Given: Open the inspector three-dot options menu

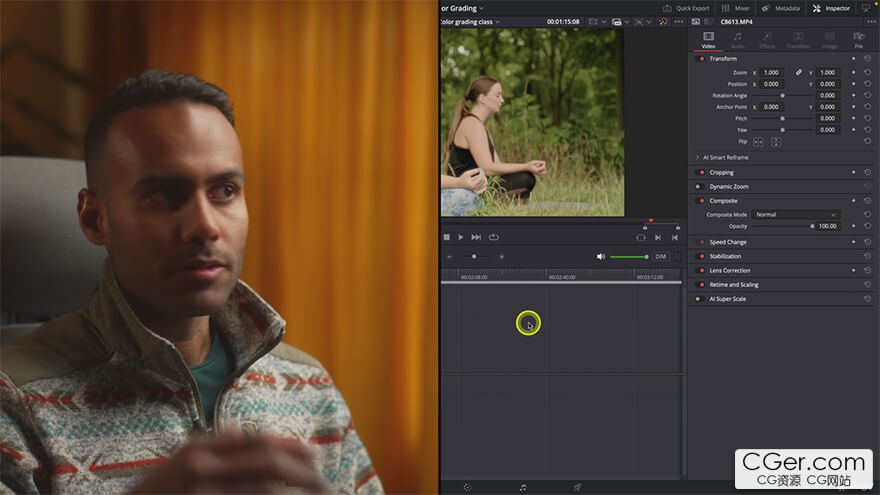Looking at the screenshot, I should click(x=871, y=22).
